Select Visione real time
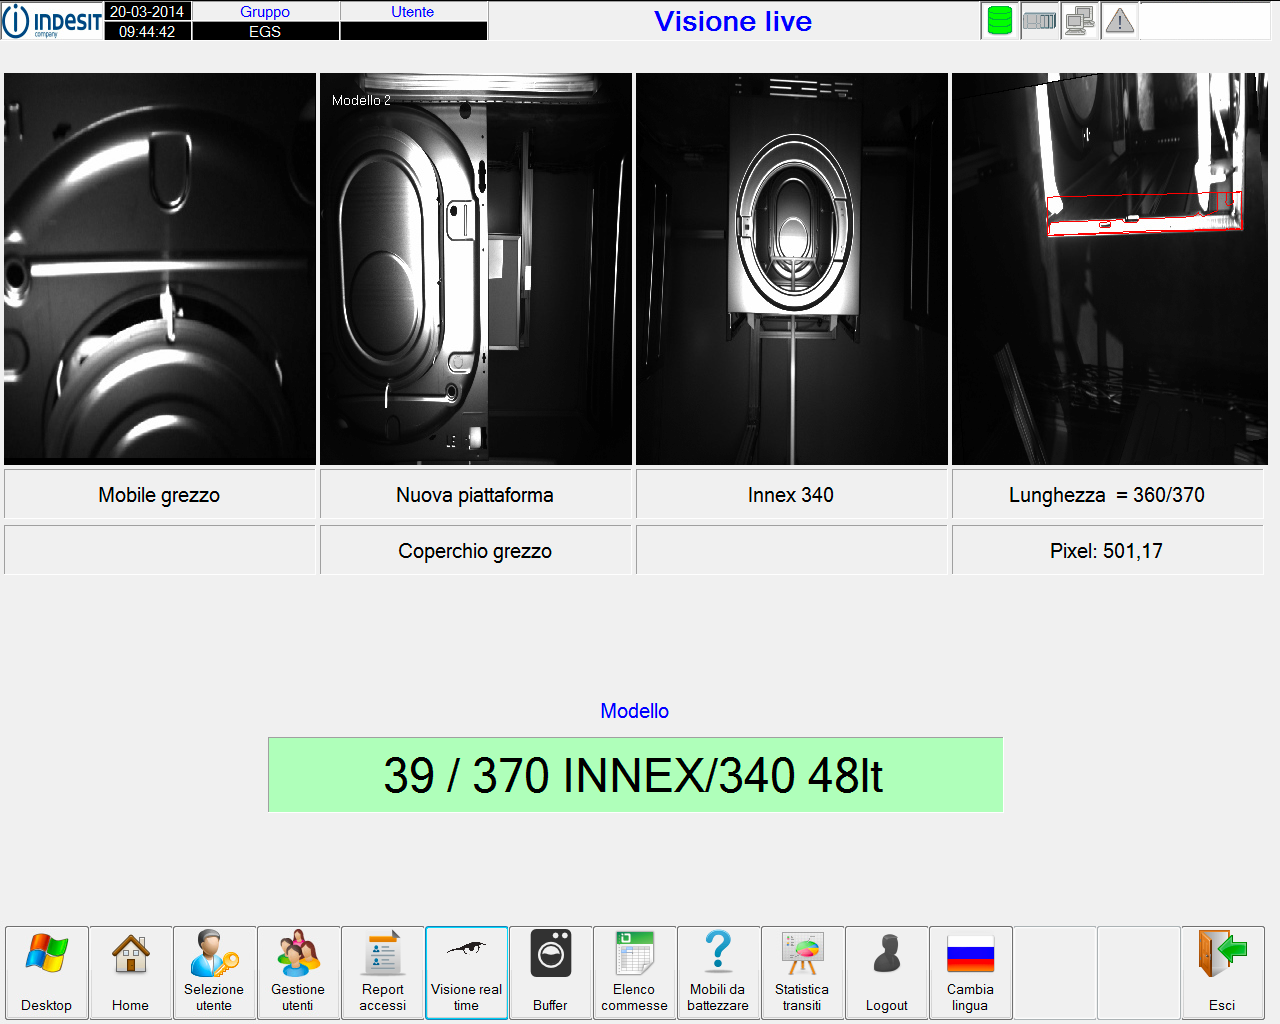Image resolution: width=1280 pixels, height=1024 pixels. point(467,973)
